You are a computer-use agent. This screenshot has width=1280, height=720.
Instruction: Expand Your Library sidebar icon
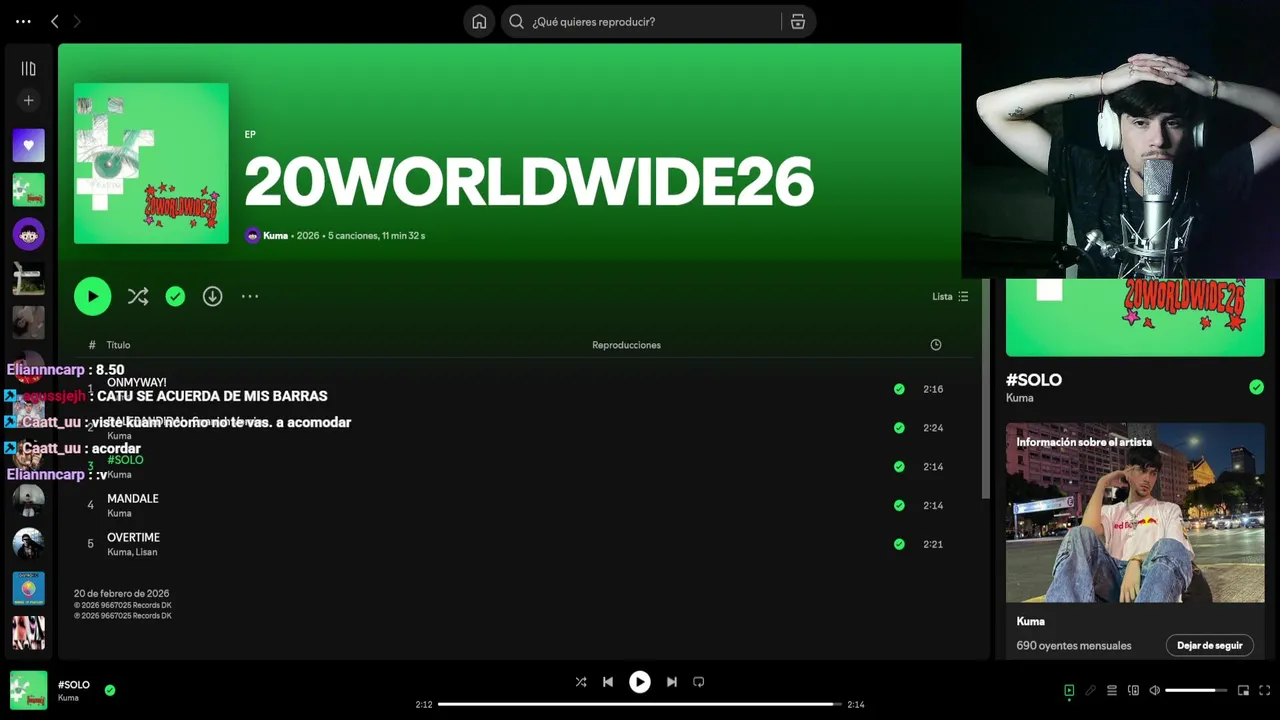[x=28, y=69]
